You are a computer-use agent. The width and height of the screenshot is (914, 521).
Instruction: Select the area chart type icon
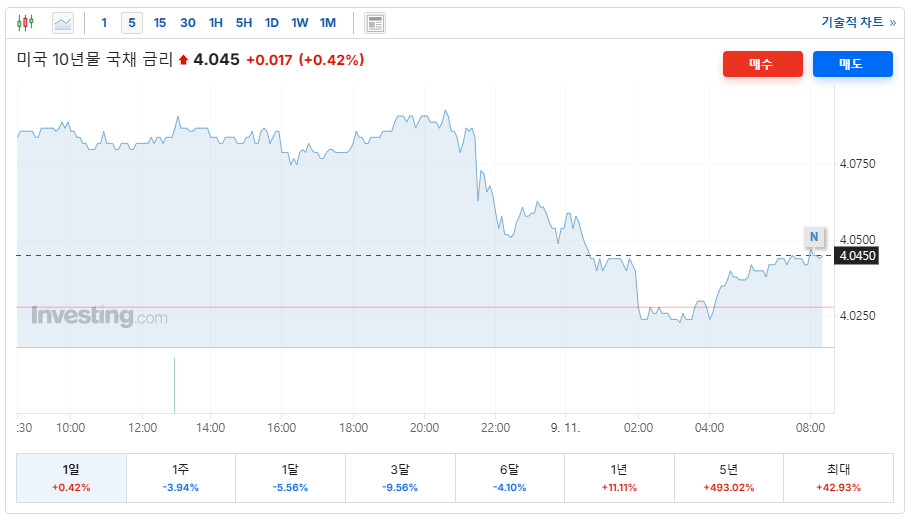tap(62, 22)
